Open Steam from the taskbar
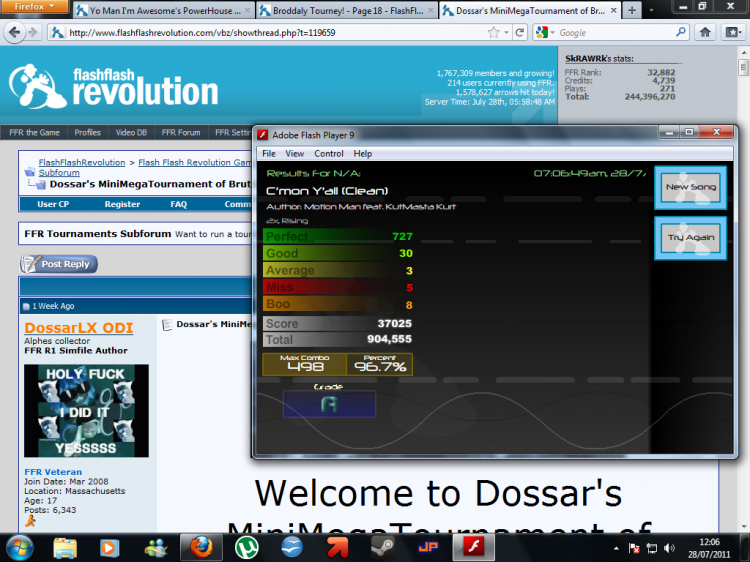This screenshot has width=750, height=562. 383,547
